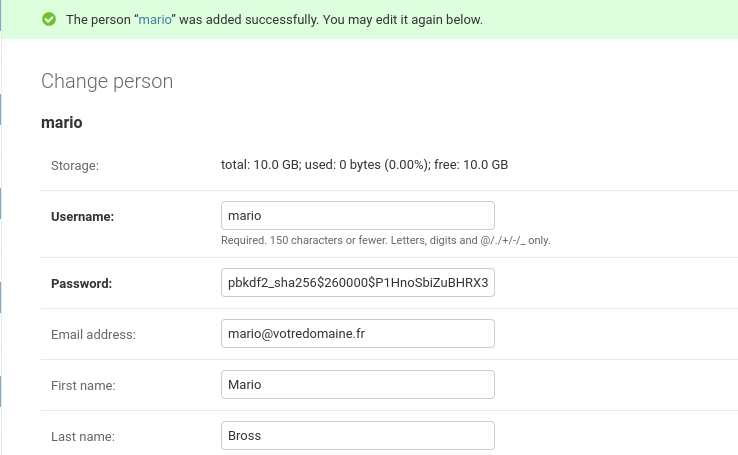This screenshot has height=455, width=738.
Task: Focus the Username field containing mario
Action: tap(358, 216)
